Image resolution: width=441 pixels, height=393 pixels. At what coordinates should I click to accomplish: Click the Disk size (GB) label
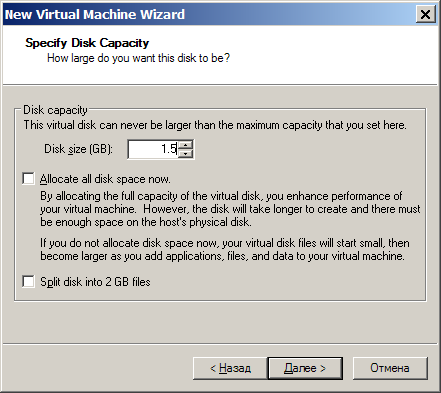pyautogui.click(x=79, y=149)
